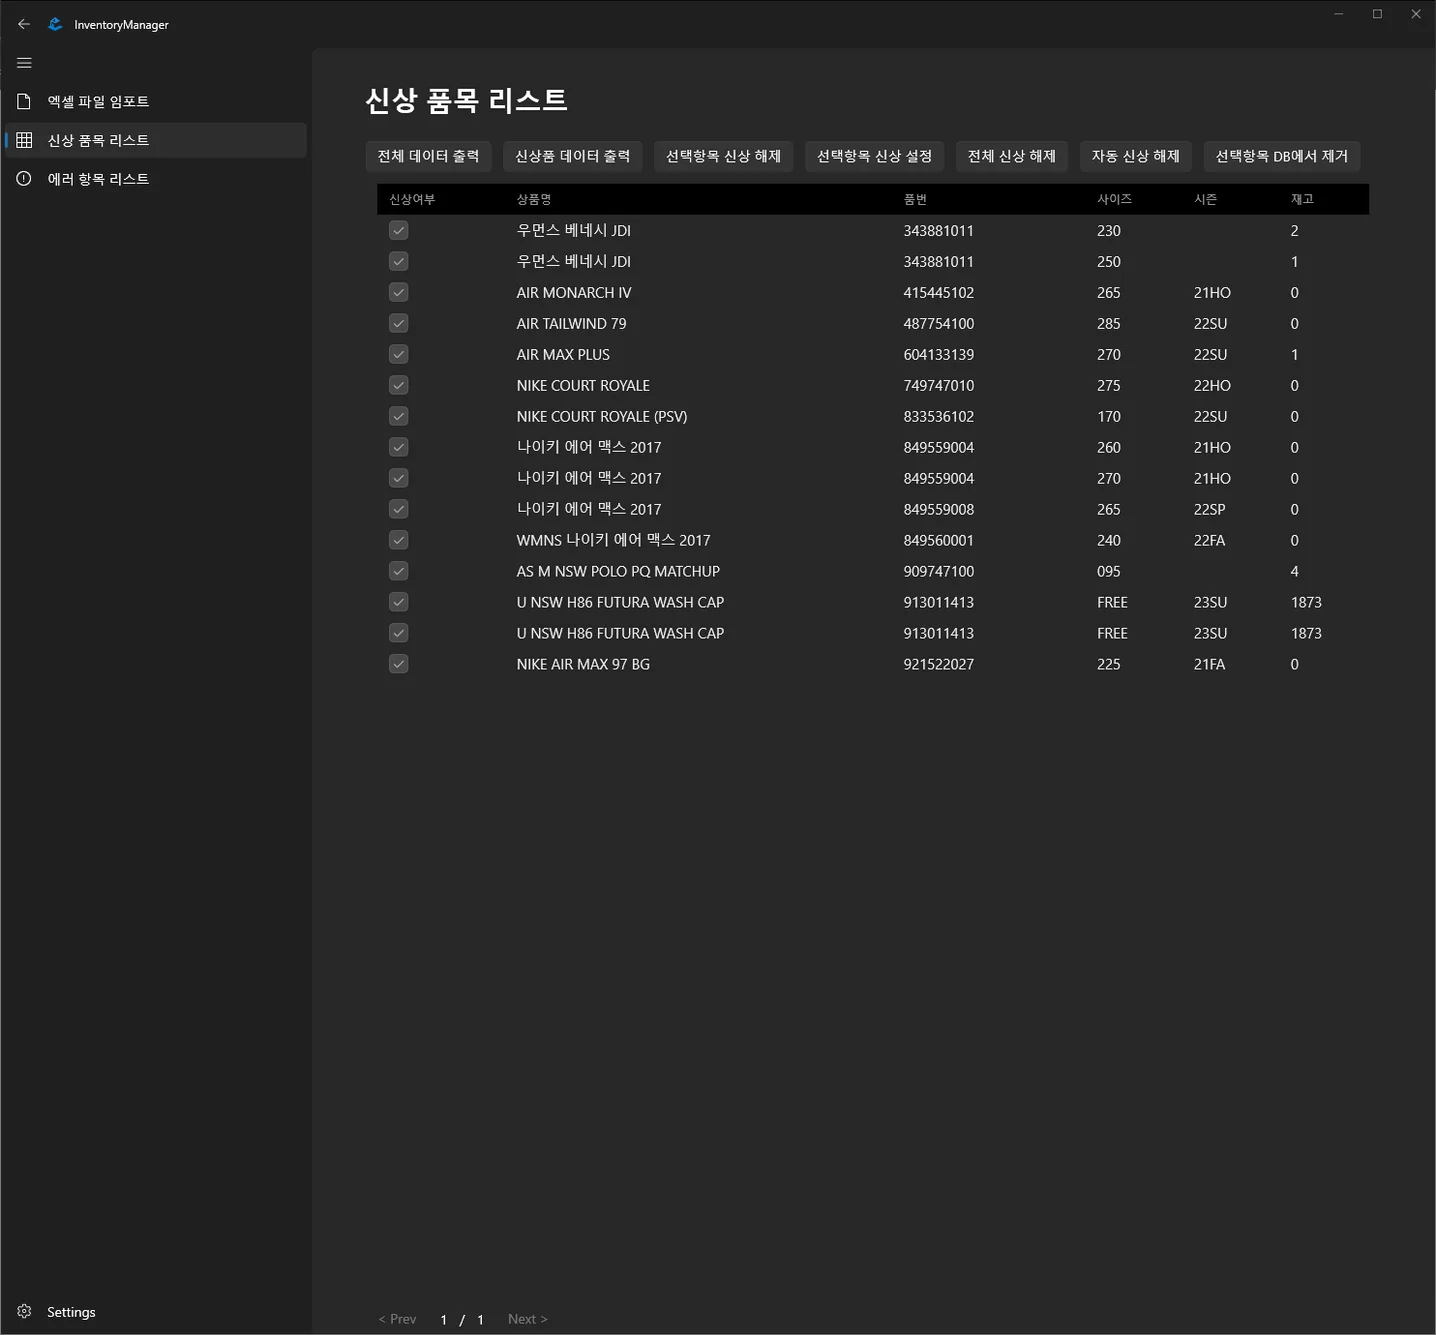Click the < Prev pagination link
Screen dimensions: 1436x1335
coord(397,1319)
